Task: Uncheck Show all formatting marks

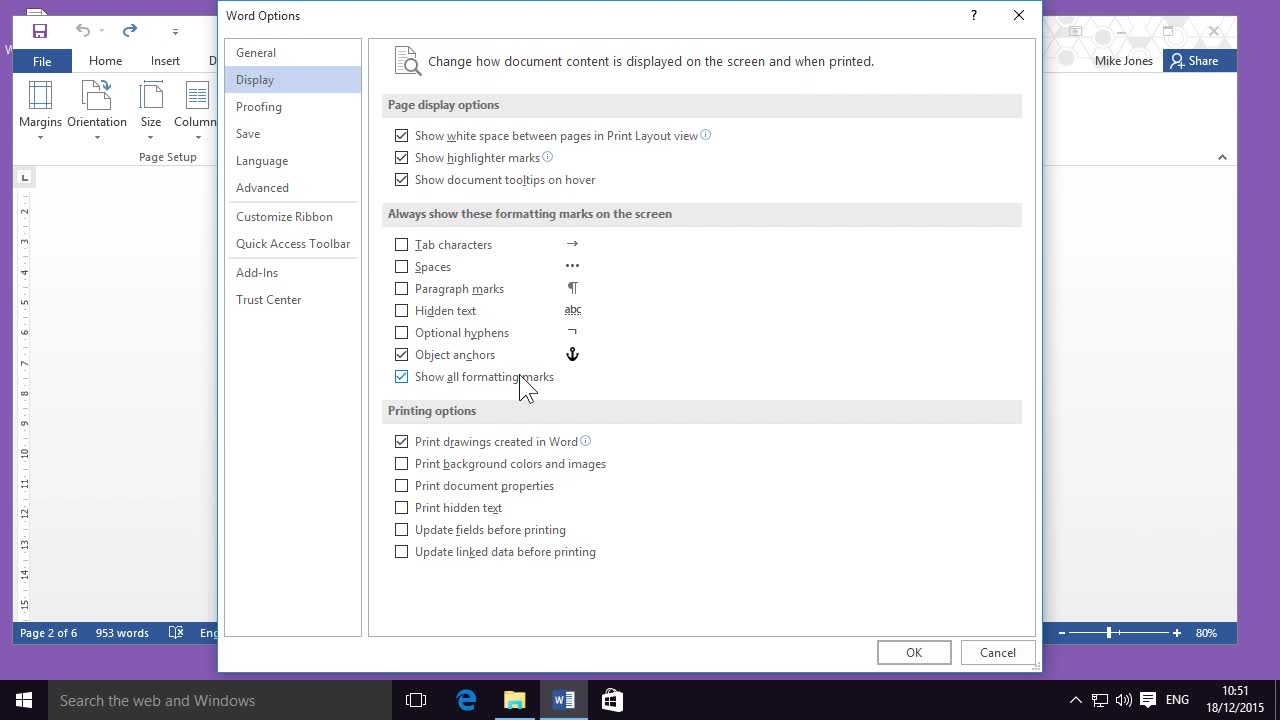Action: (401, 377)
